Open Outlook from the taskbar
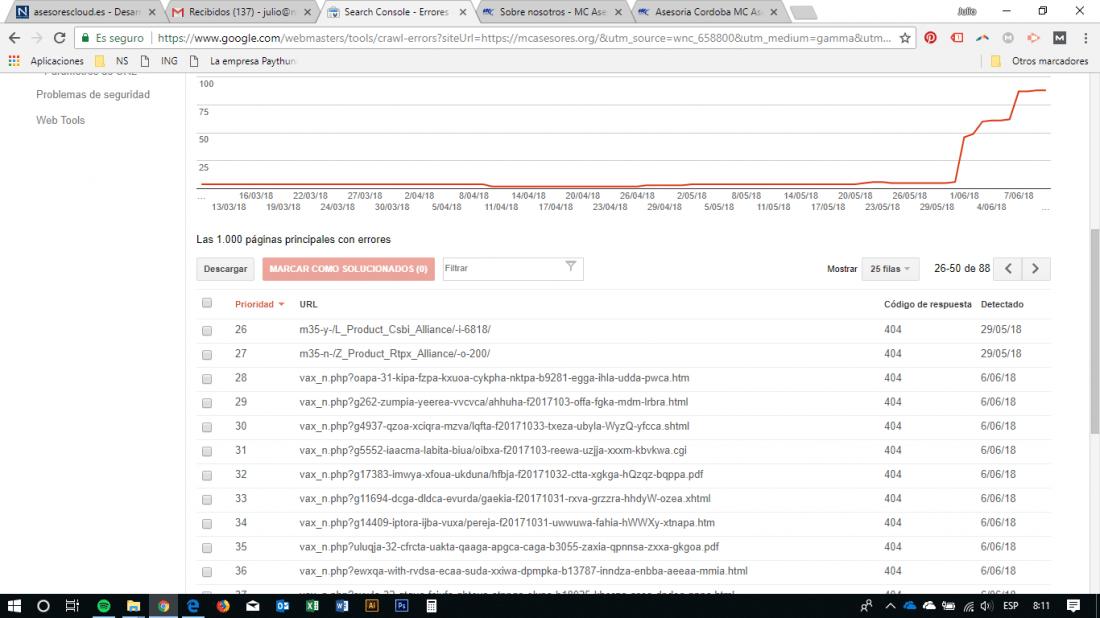The height and width of the screenshot is (618, 1100). (283, 605)
